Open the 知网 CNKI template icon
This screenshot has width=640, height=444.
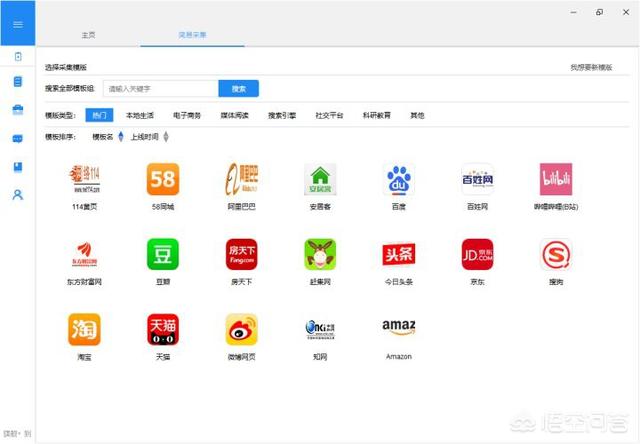[x=320, y=329]
